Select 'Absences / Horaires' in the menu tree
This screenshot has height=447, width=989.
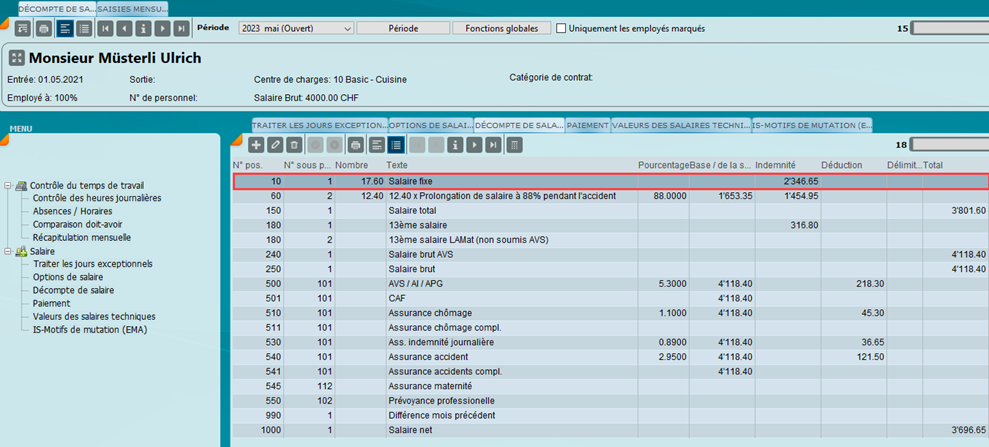coord(72,211)
